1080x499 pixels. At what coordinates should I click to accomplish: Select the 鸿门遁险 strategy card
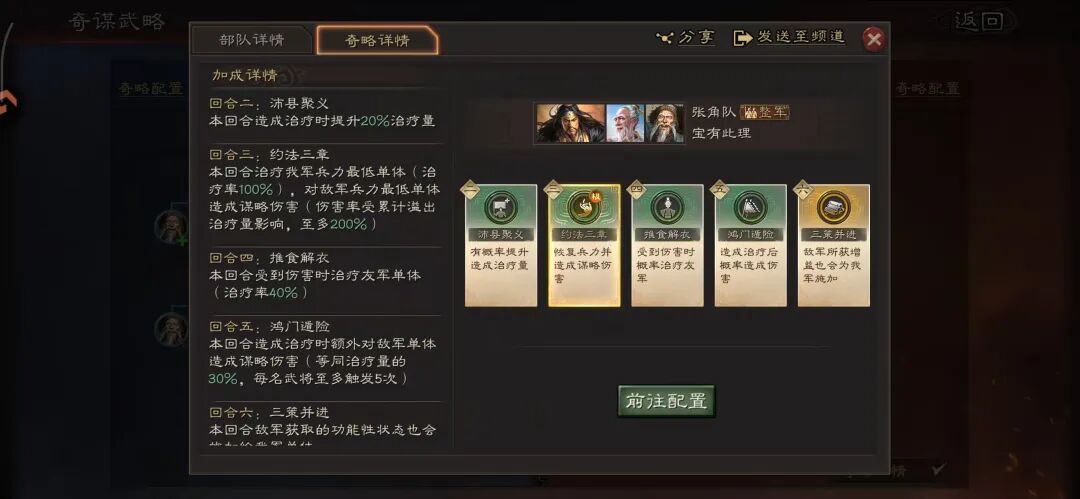(751, 245)
